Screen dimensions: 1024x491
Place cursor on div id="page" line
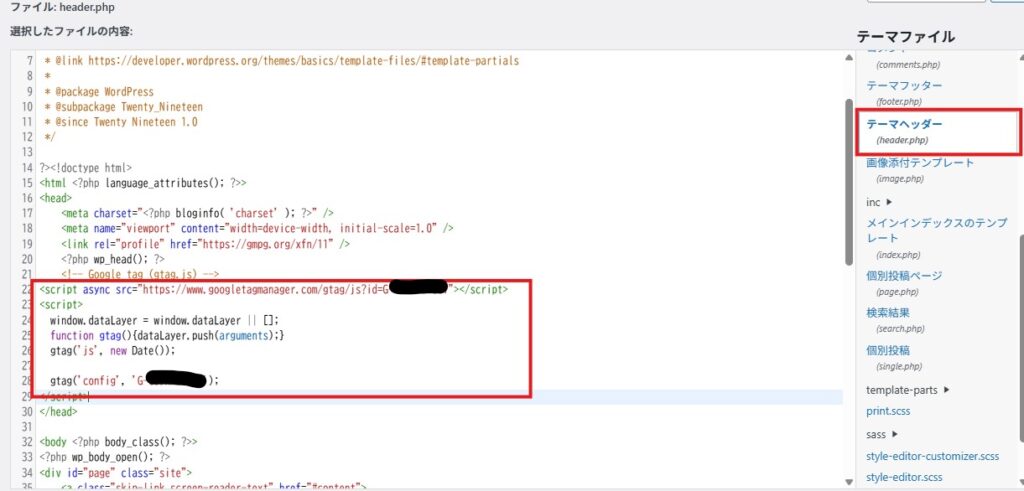pos(116,472)
